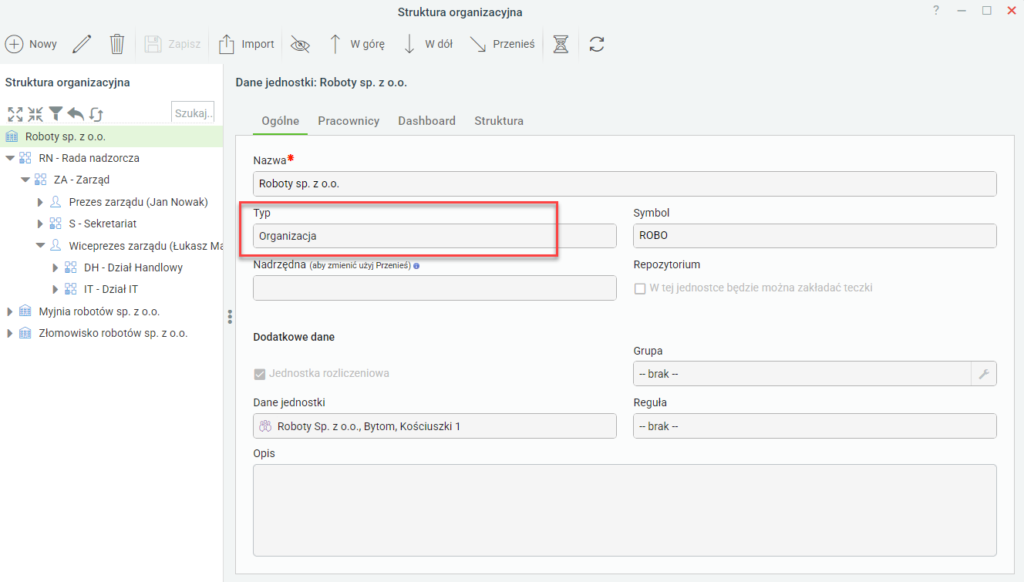Click the Nadrzędna info icon
1024x582 pixels.
(x=417, y=266)
